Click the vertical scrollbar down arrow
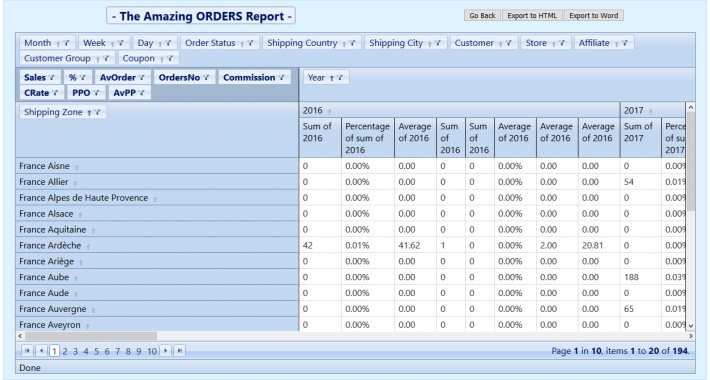 point(691,326)
